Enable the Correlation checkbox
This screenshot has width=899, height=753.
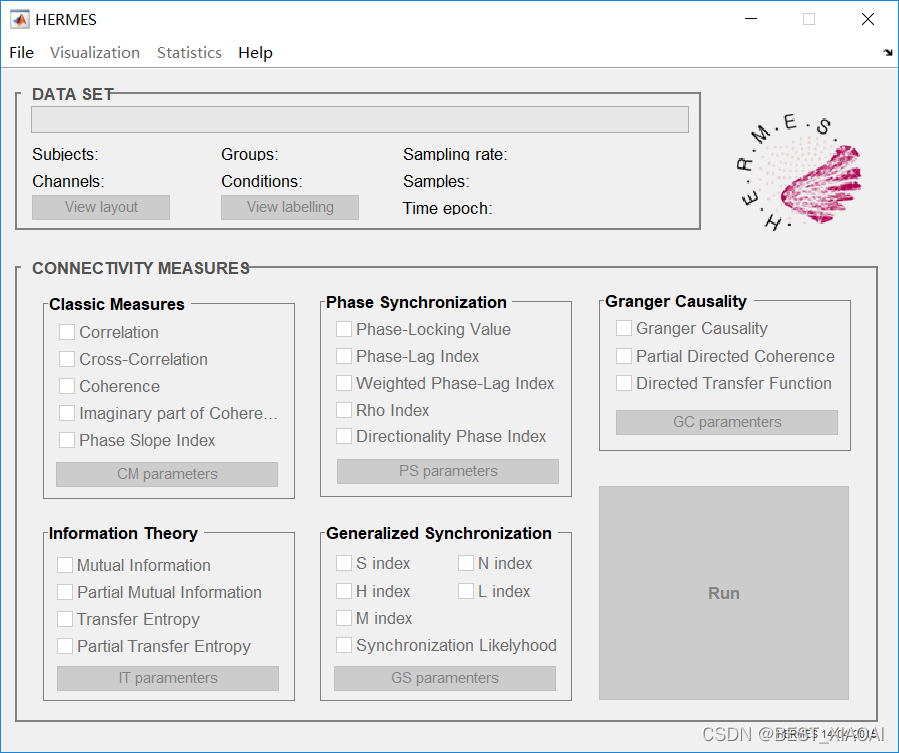(x=67, y=332)
